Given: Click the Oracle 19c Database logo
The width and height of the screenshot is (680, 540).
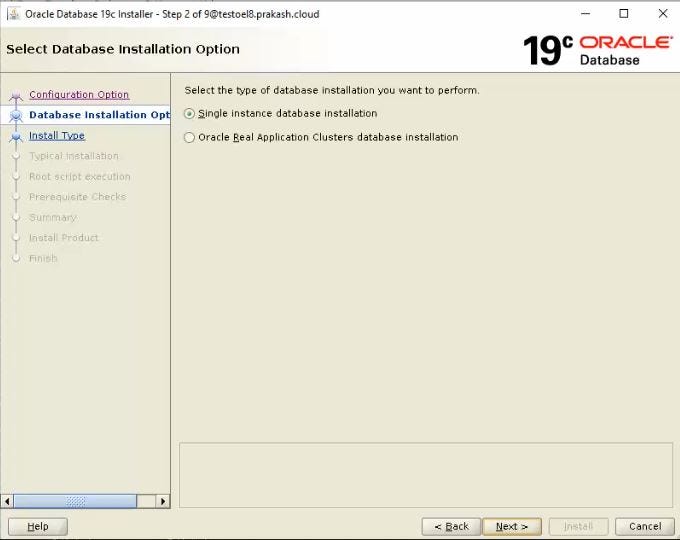Looking at the screenshot, I should pyautogui.click(x=598, y=50).
